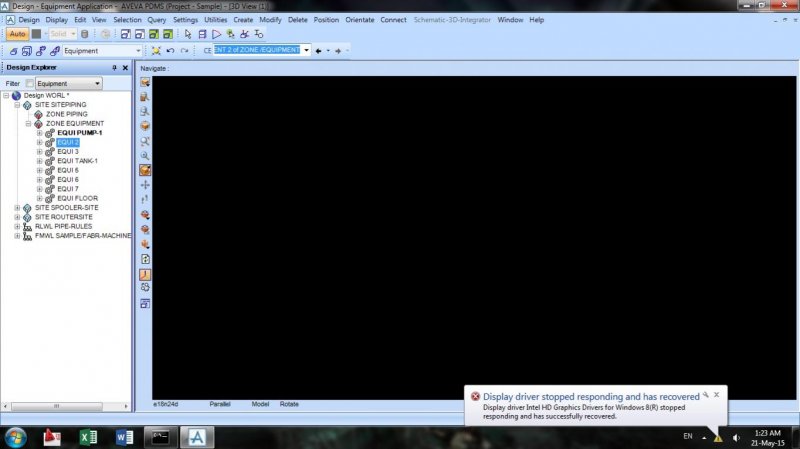
Task: Go back with the black left arrow
Action: (318, 51)
